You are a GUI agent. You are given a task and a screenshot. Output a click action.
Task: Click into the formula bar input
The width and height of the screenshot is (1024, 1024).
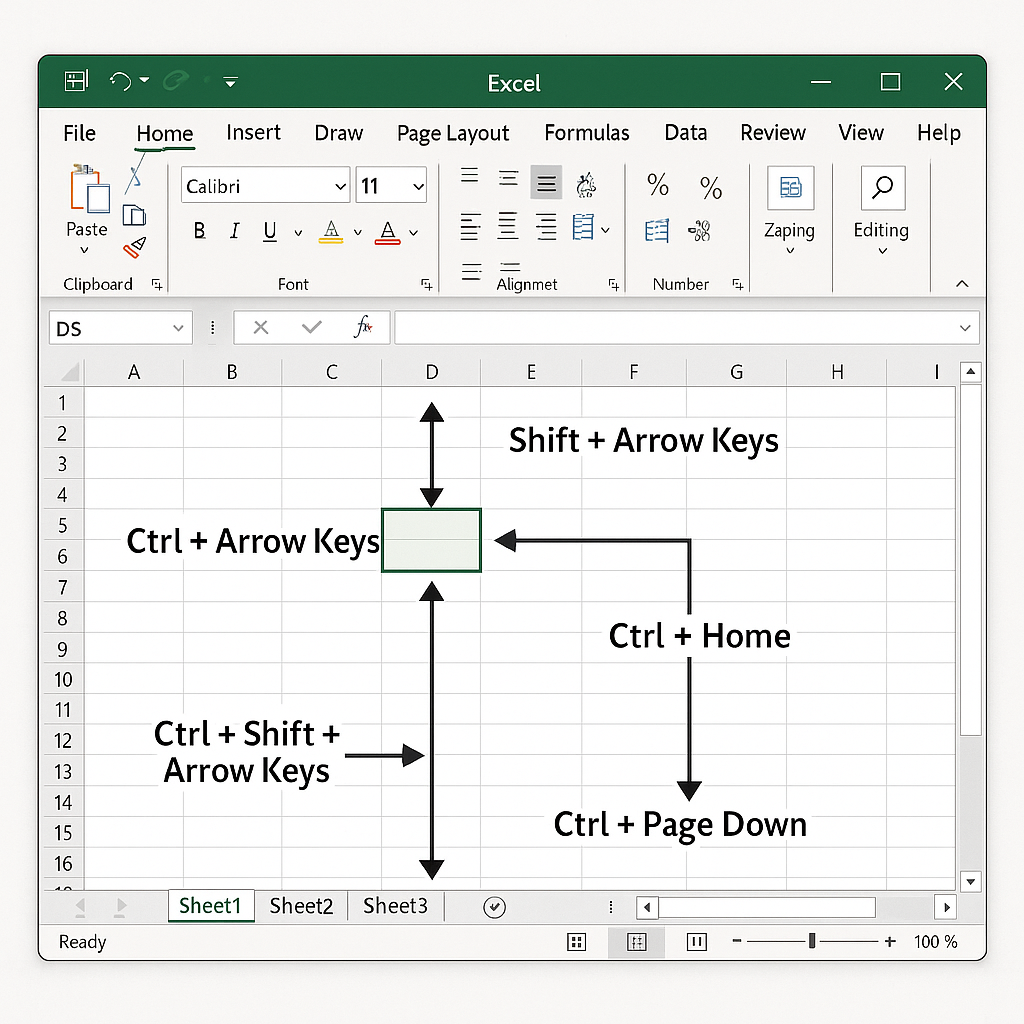click(686, 327)
